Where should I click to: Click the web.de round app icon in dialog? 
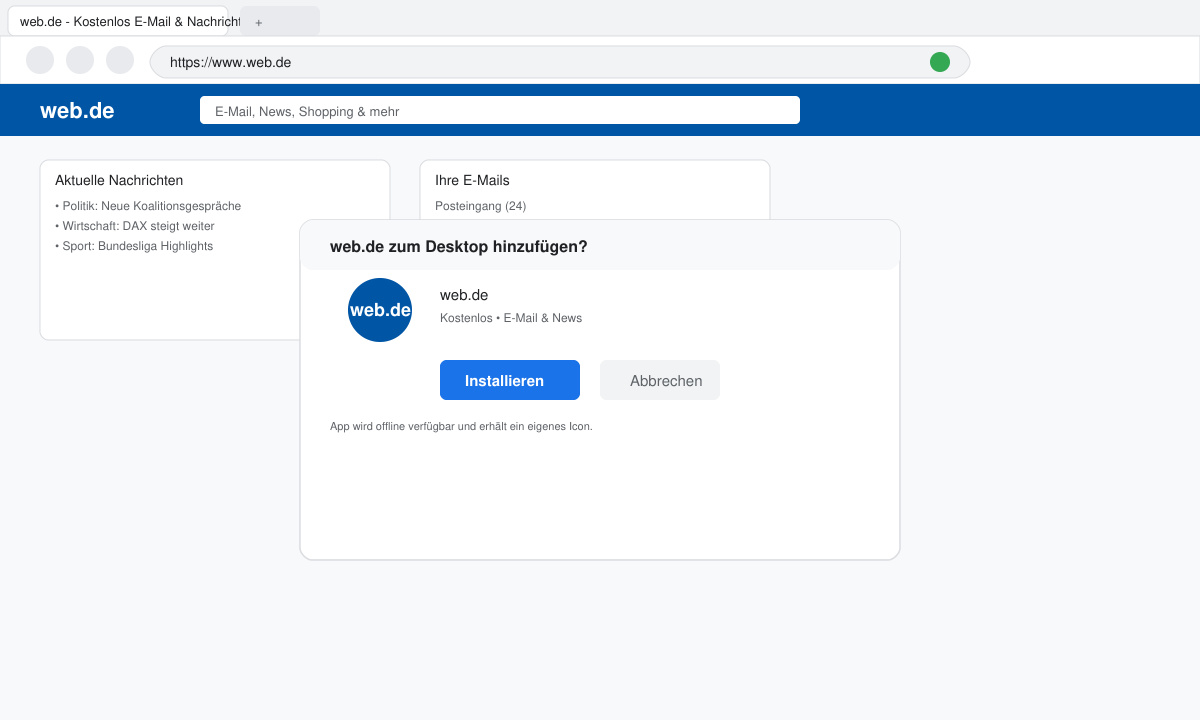[x=380, y=310]
